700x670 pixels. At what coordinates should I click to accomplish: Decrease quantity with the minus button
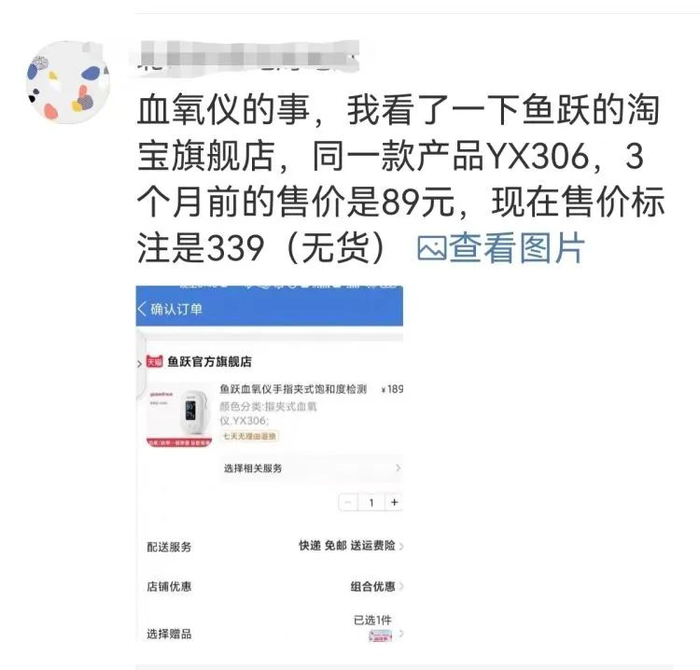click(x=349, y=503)
